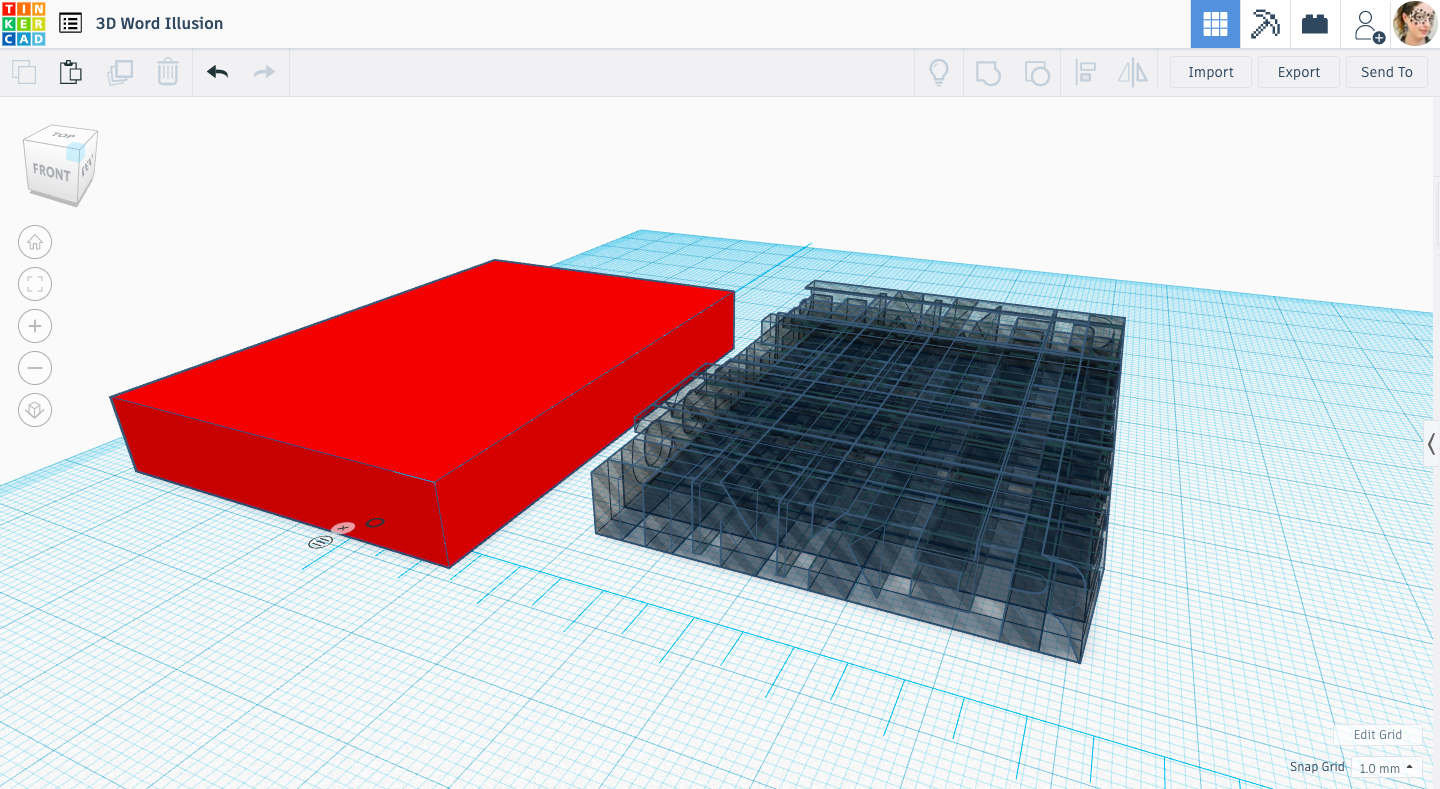
Task: Rename the 3D Word Illusion design title
Action: (160, 23)
